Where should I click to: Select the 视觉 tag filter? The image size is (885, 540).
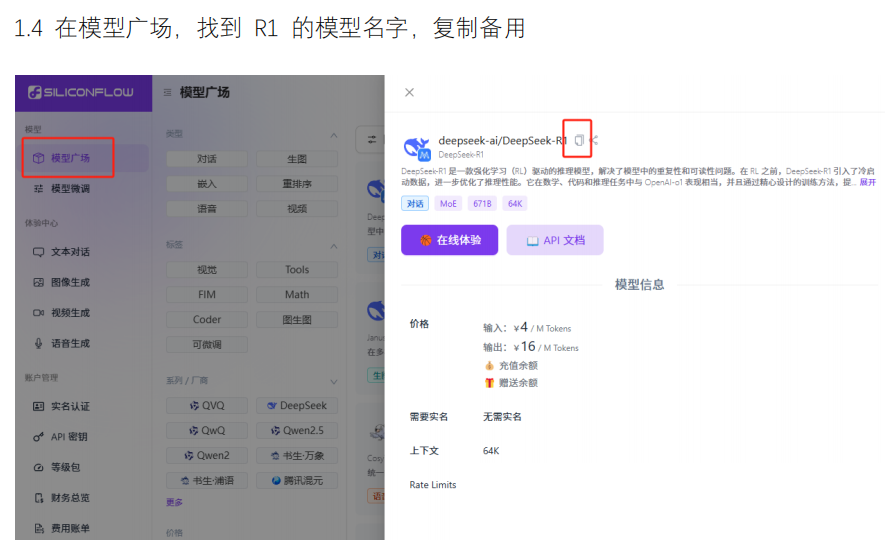pyautogui.click(x=207, y=270)
